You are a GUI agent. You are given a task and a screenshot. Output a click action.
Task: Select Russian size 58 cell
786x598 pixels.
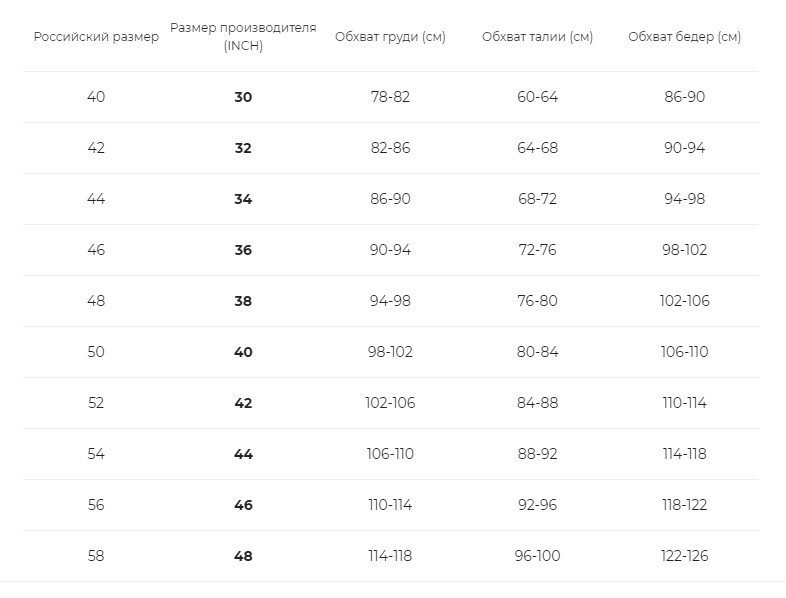(96, 556)
